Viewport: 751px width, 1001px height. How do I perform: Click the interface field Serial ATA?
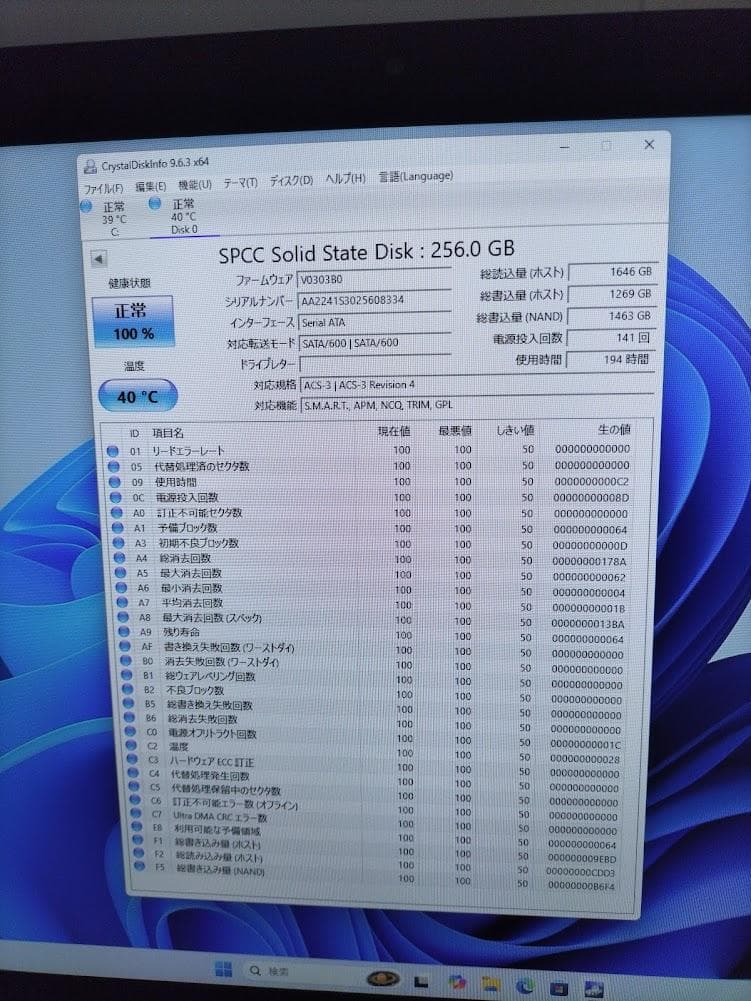(x=375, y=322)
